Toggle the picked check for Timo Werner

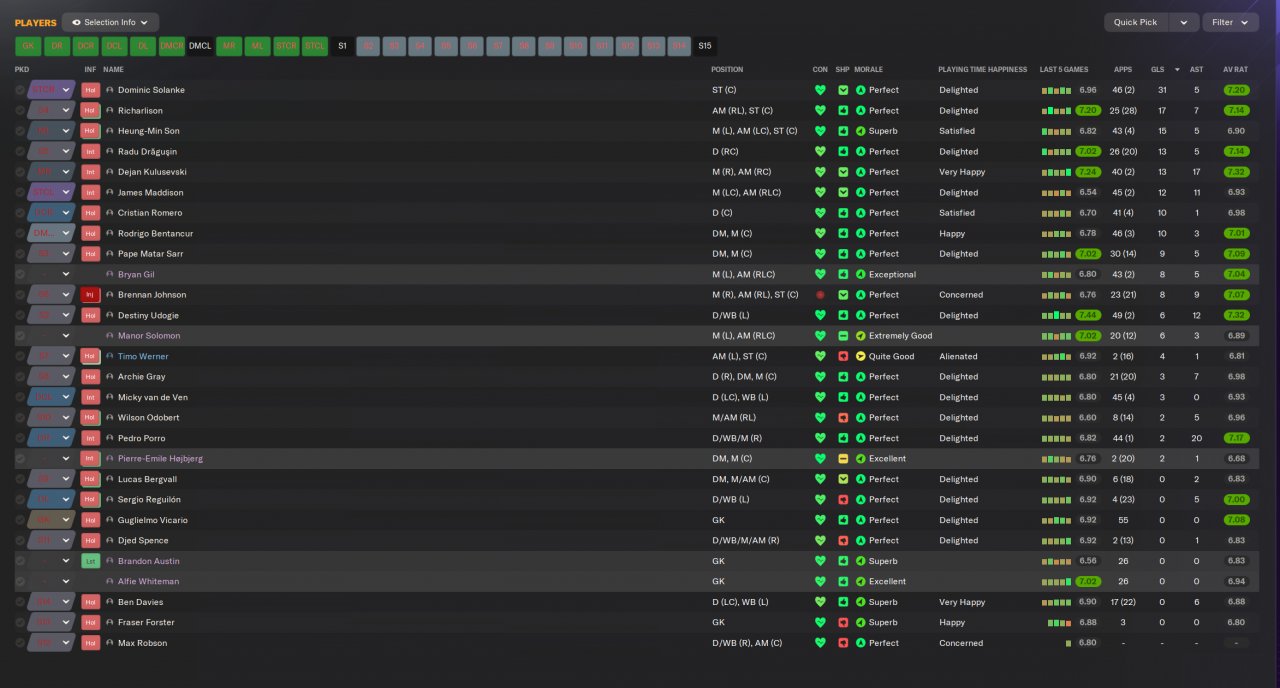[20, 356]
